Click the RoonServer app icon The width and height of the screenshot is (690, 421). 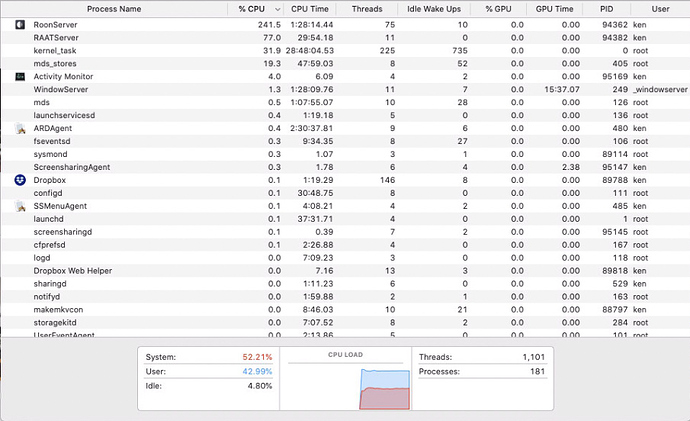(20, 25)
